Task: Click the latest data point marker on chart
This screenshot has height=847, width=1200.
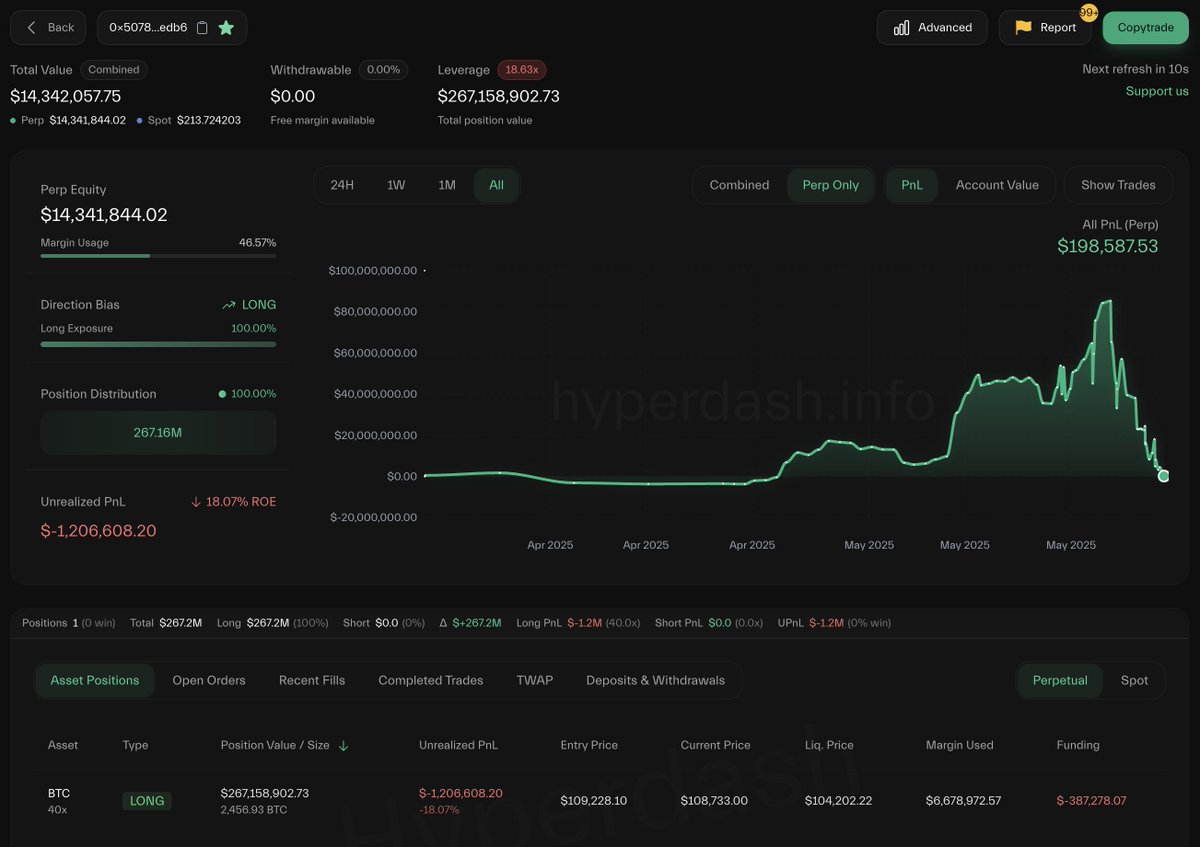Action: 1163,476
